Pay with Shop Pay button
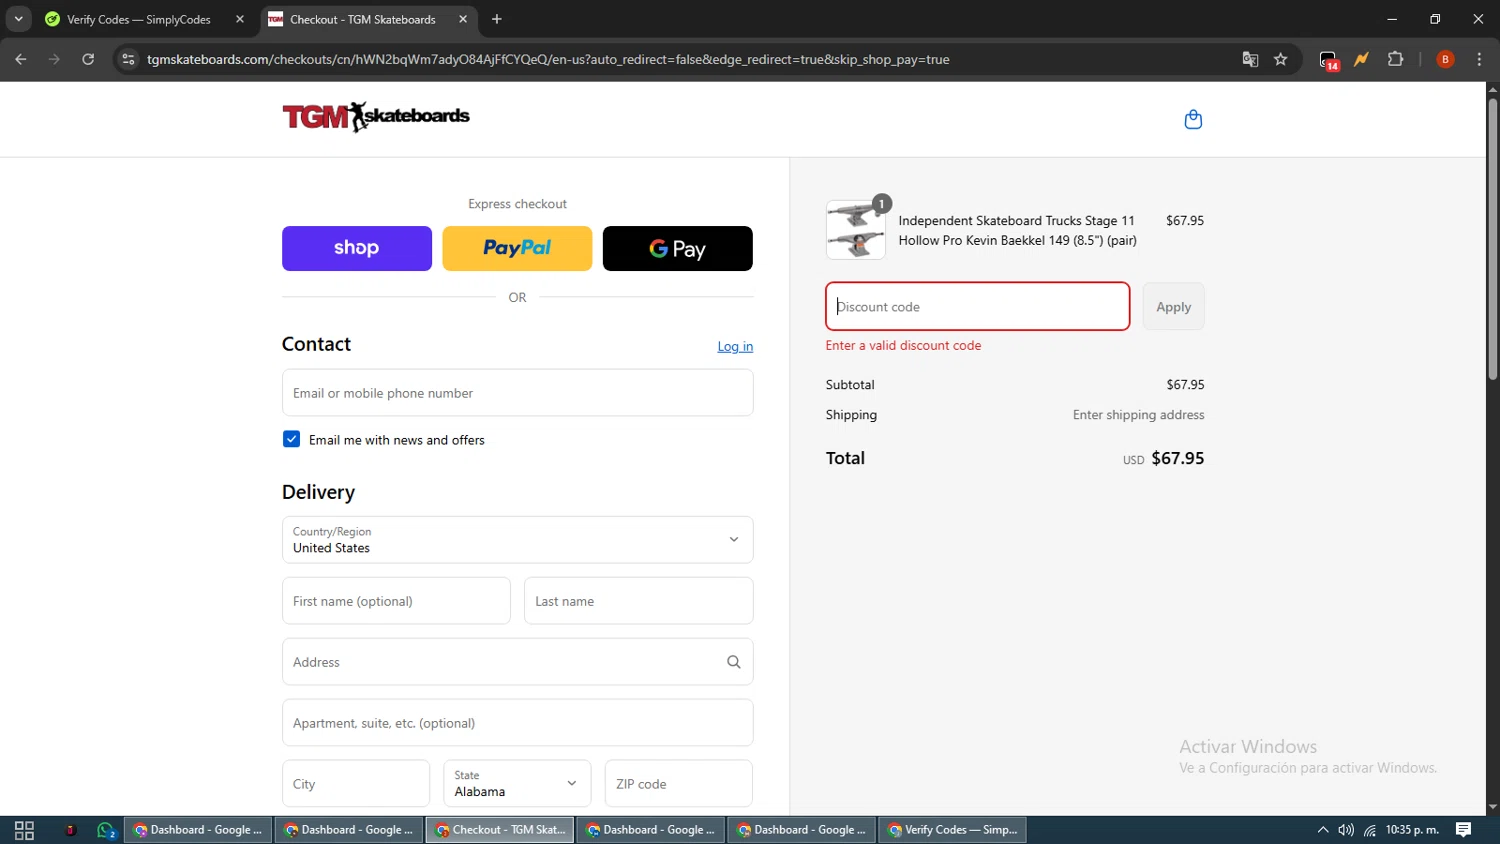 point(357,248)
